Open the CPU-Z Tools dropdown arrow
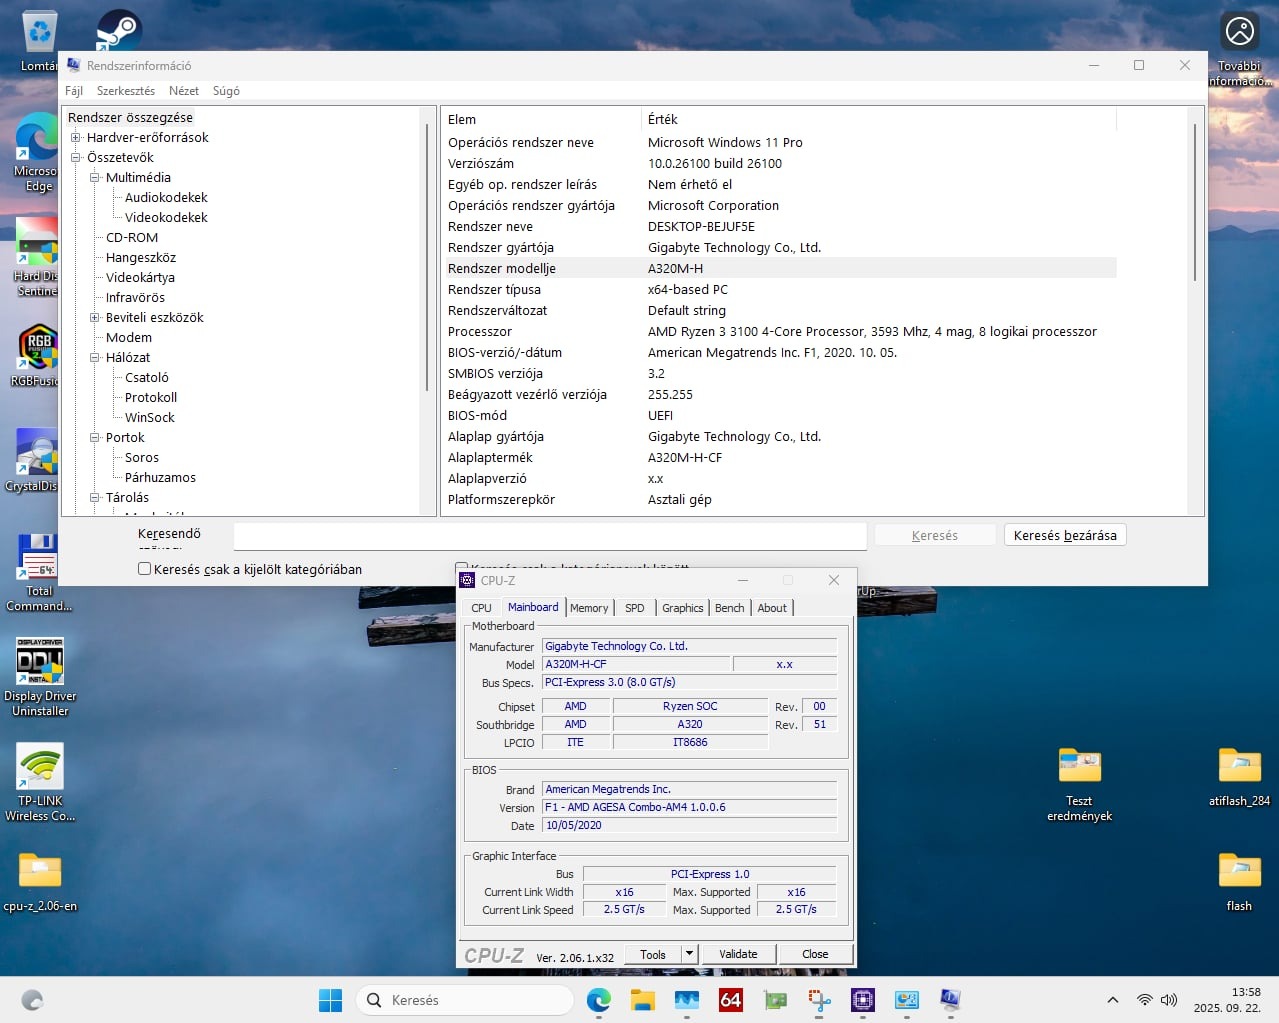Screen dimensions: 1279x1023 689,954
